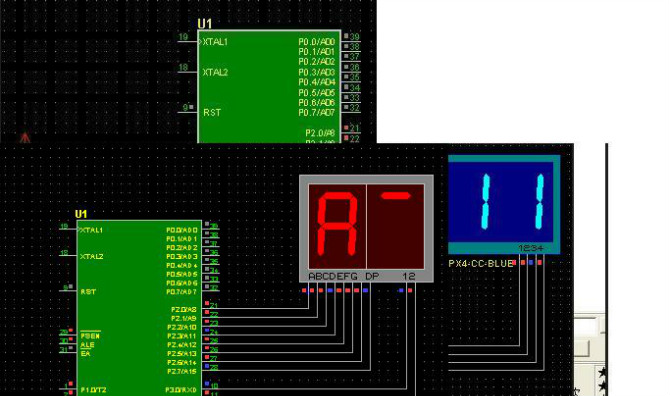
Task: Click the second red seven-segment digit
Action: [396, 226]
